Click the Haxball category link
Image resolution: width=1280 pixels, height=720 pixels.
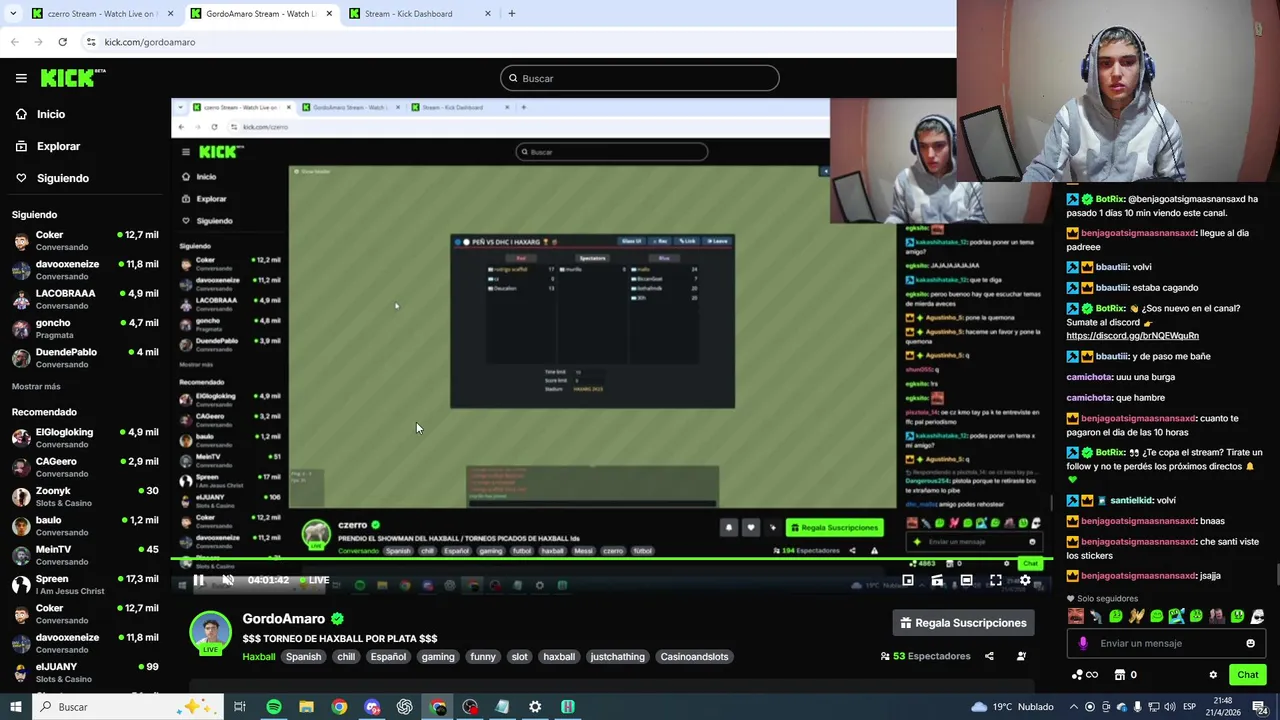tap(258, 657)
